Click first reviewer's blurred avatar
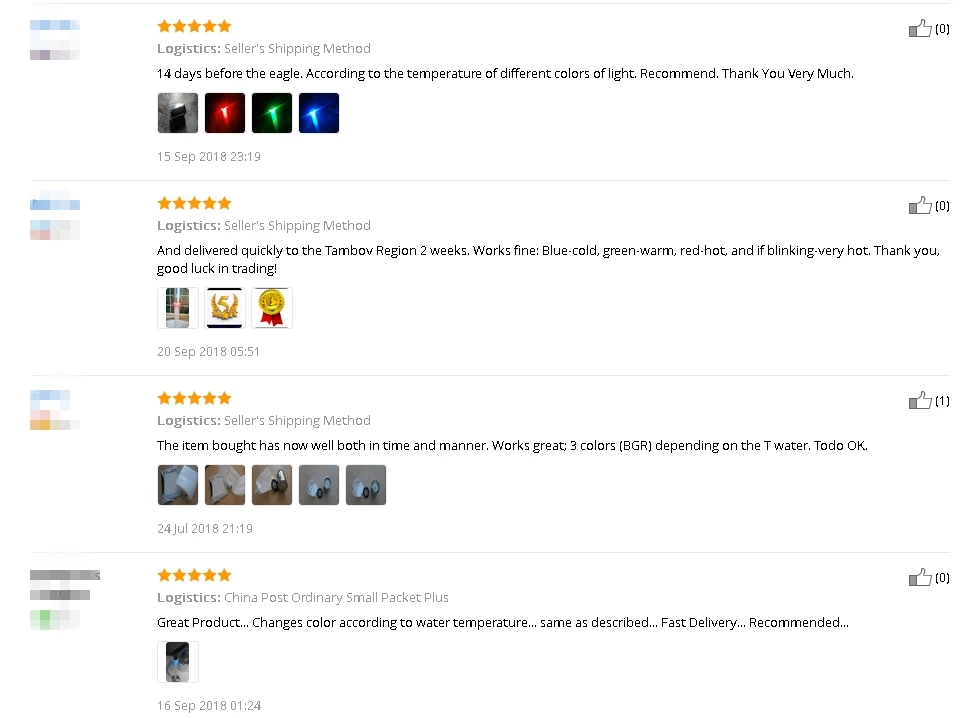Screen dimensions: 968x718 click(x=55, y=40)
